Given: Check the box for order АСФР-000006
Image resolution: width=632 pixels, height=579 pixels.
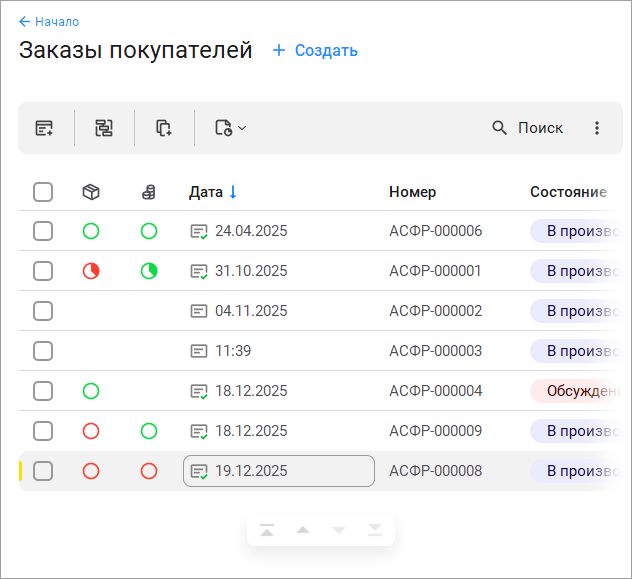Looking at the screenshot, I should [43, 231].
